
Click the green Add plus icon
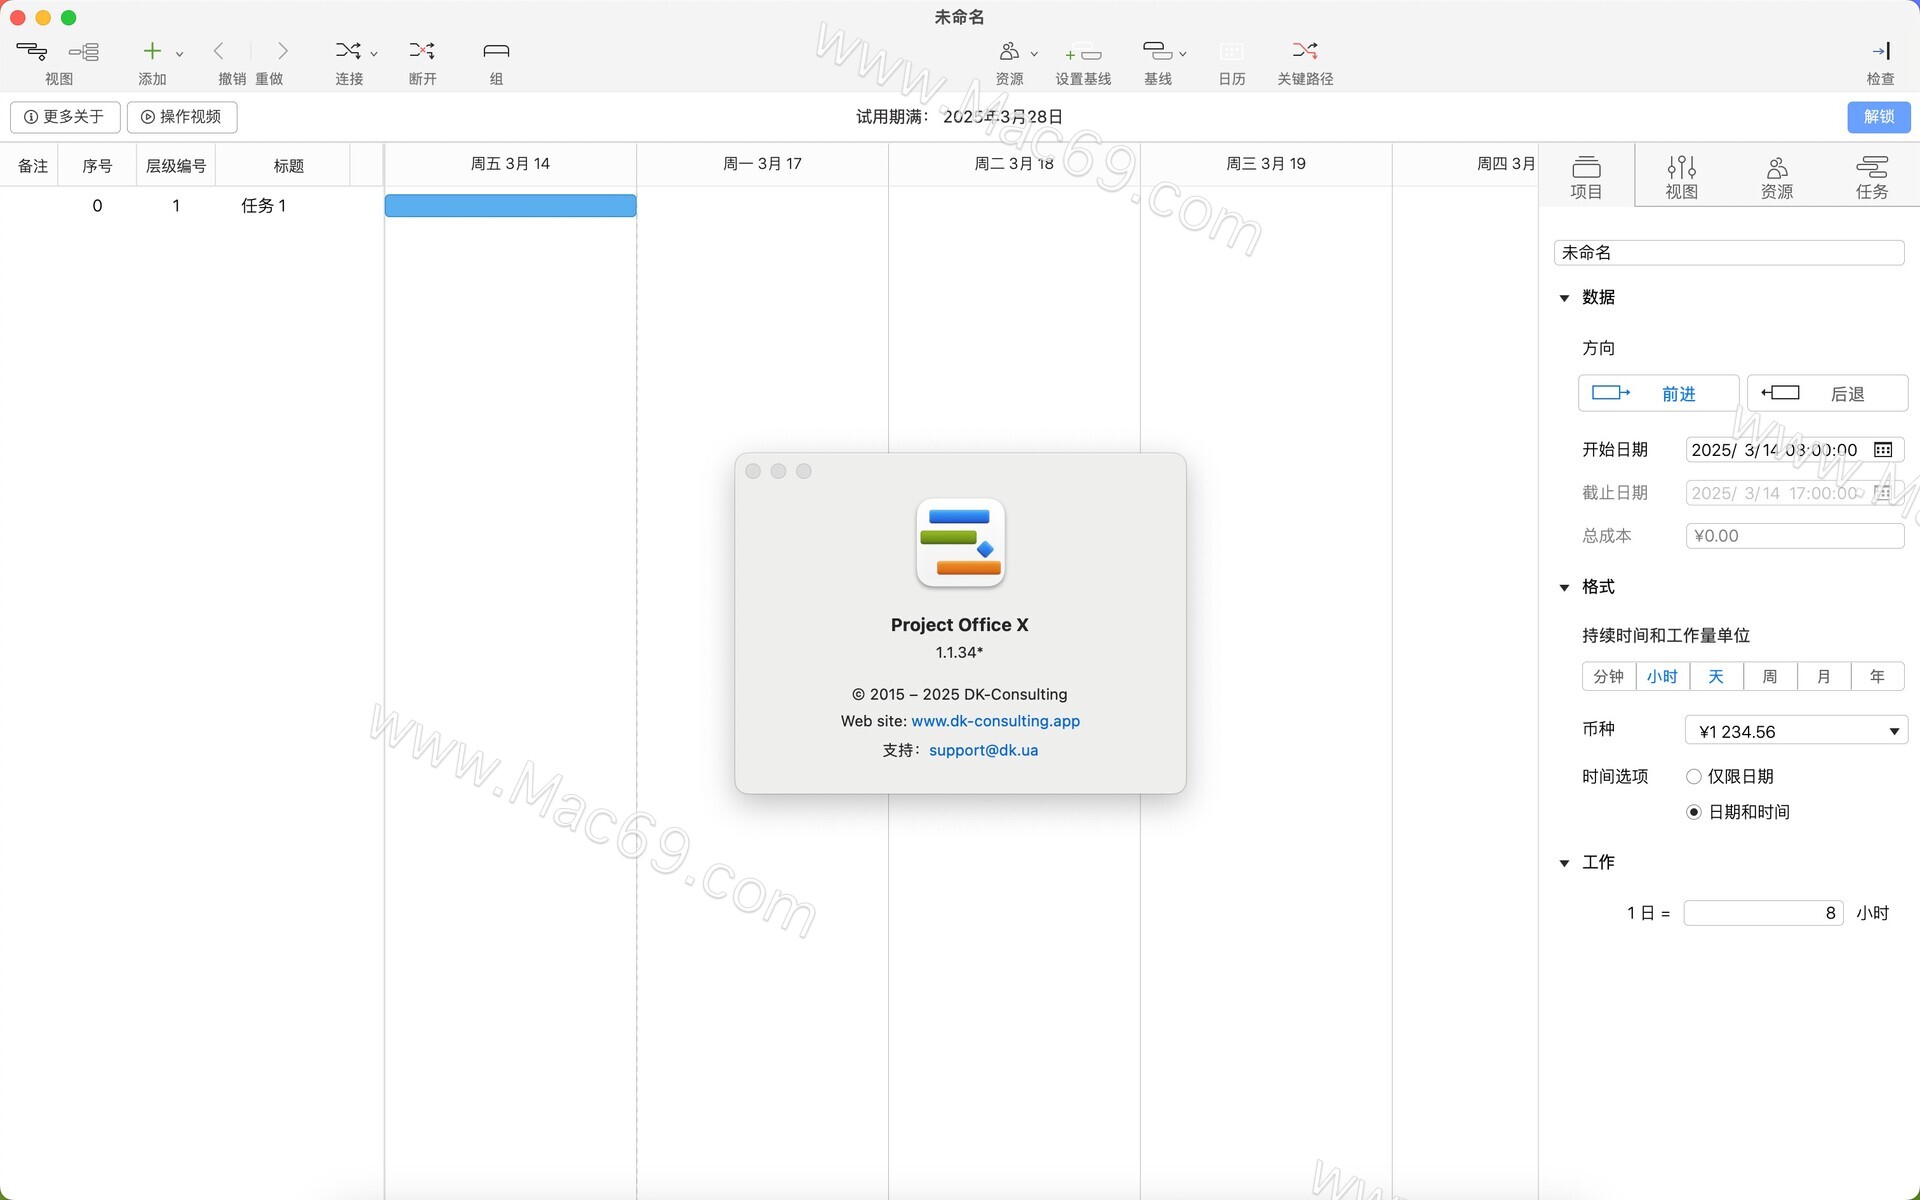click(152, 51)
